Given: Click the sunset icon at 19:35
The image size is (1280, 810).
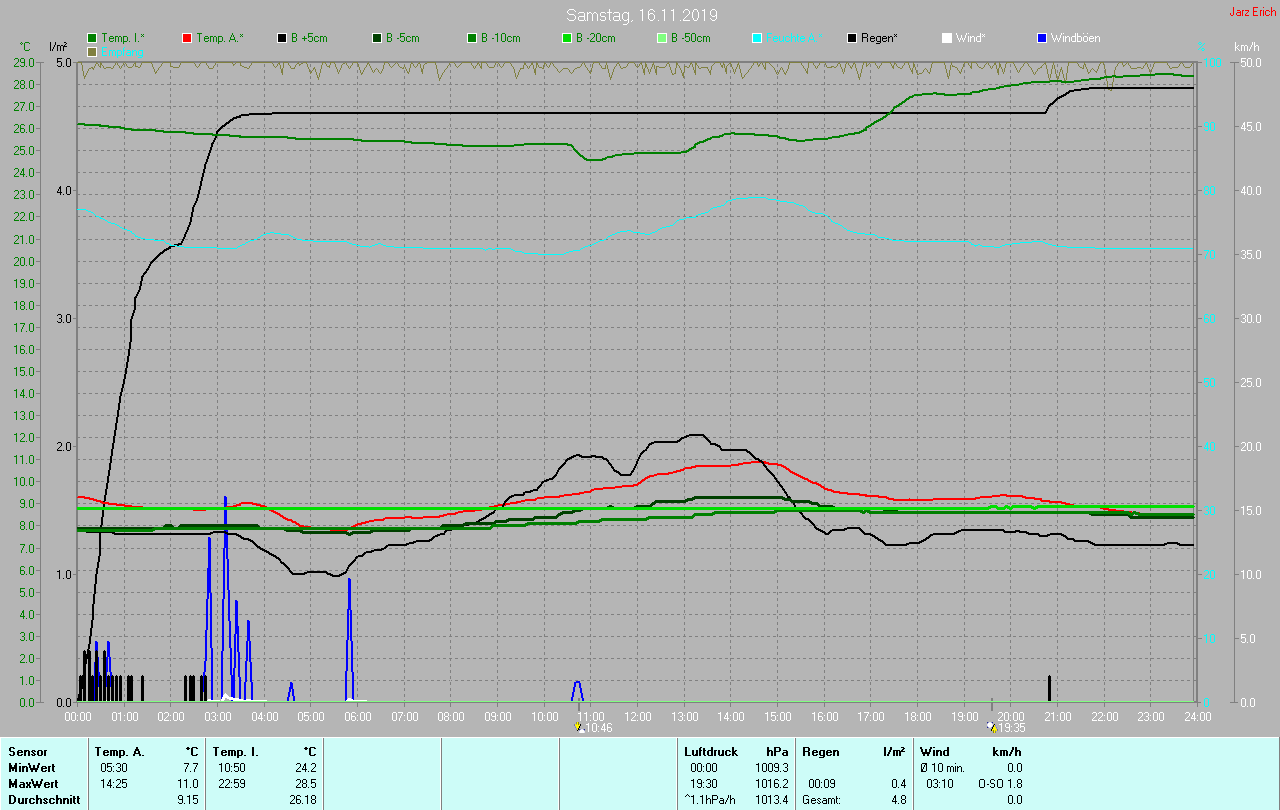Looking at the screenshot, I should click(x=991, y=728).
